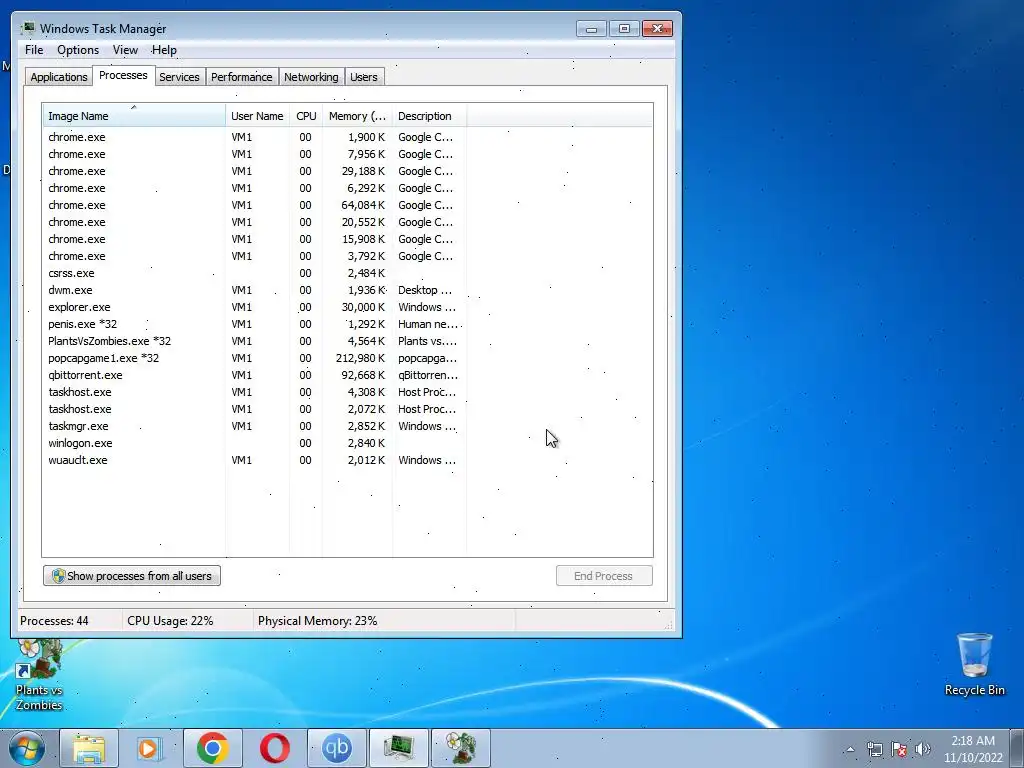Select Plants vs Zombies desktop shortcut
This screenshot has width=1024, height=768.
tap(39, 675)
